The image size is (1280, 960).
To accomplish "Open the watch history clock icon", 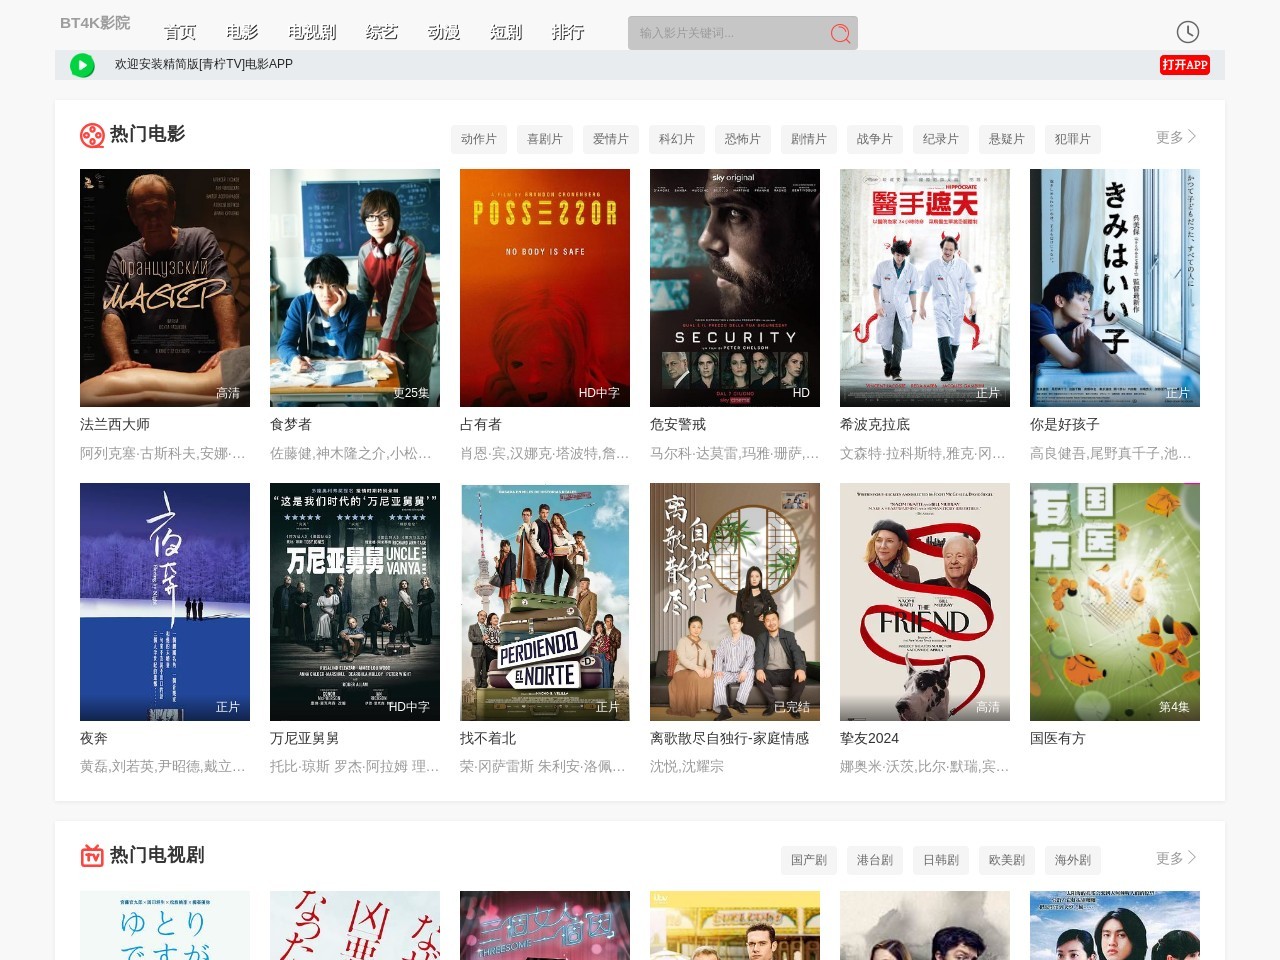I will (1187, 32).
